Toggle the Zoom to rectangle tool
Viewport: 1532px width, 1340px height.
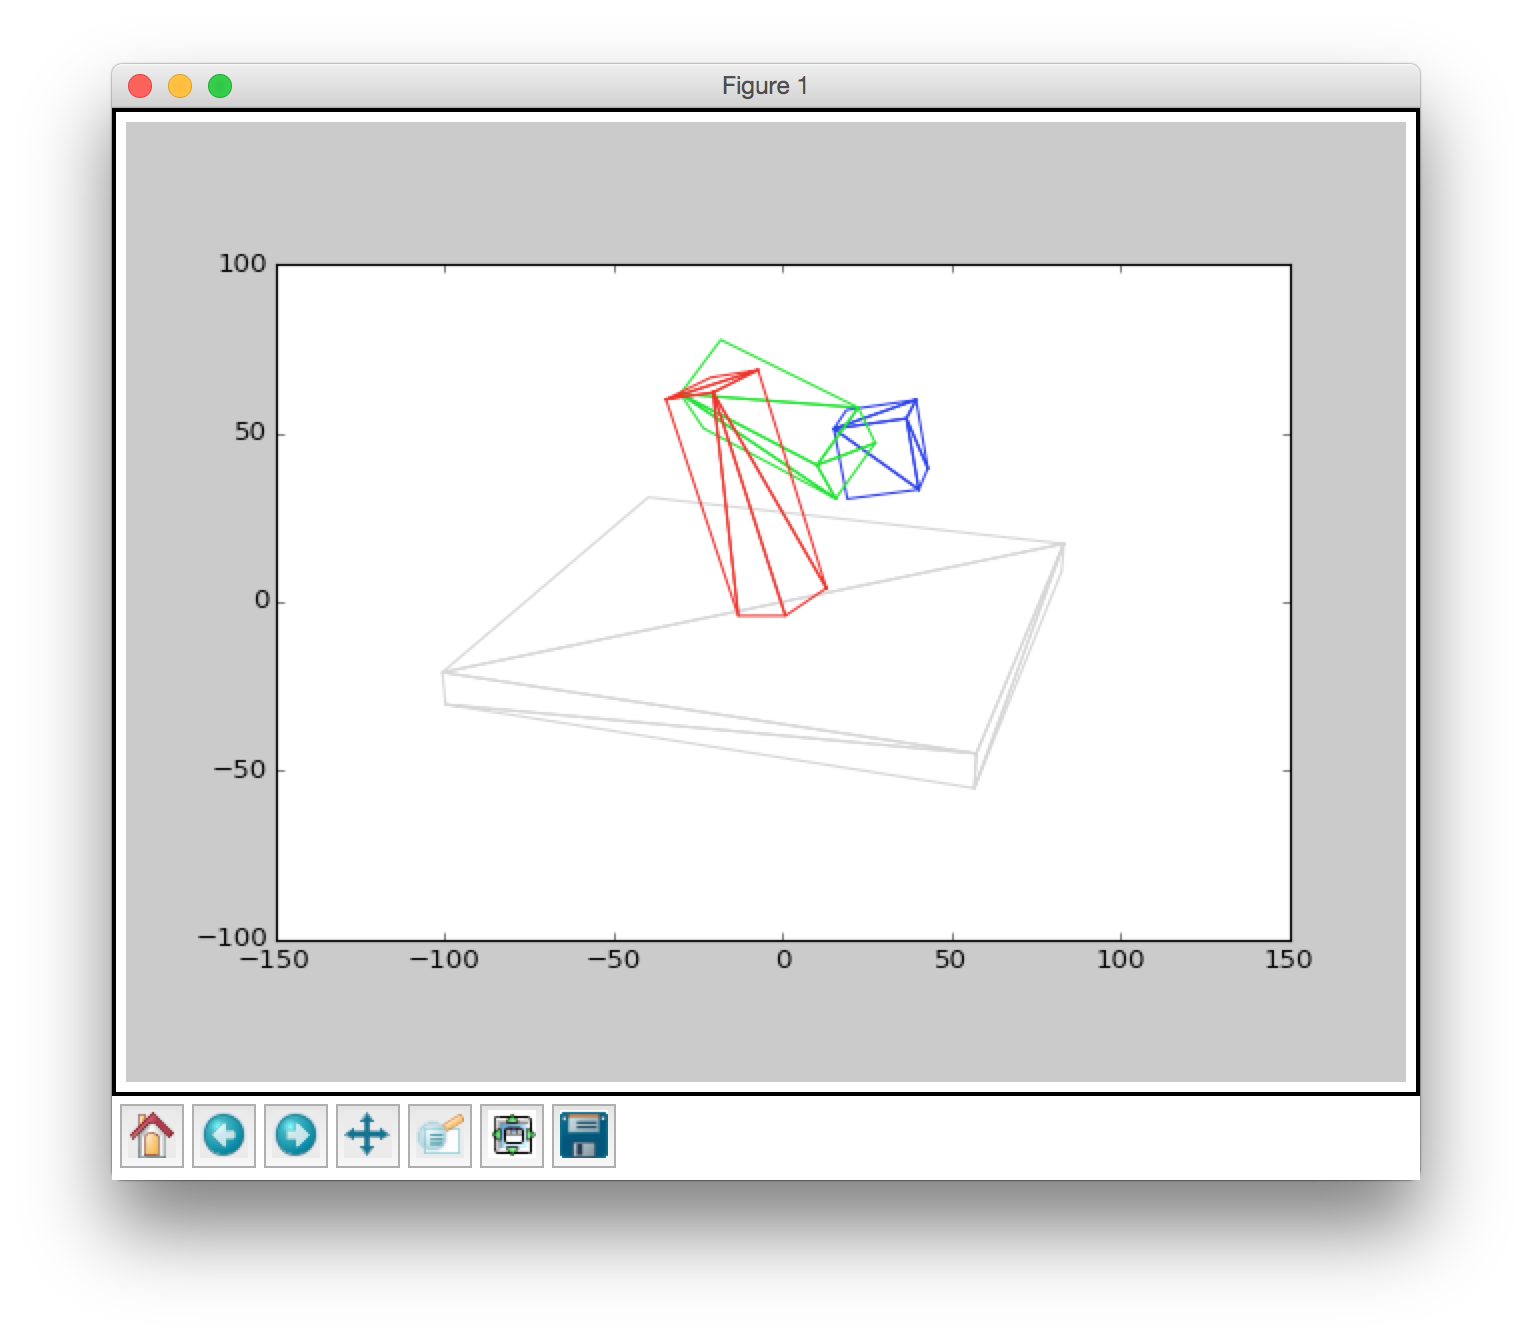[440, 1136]
